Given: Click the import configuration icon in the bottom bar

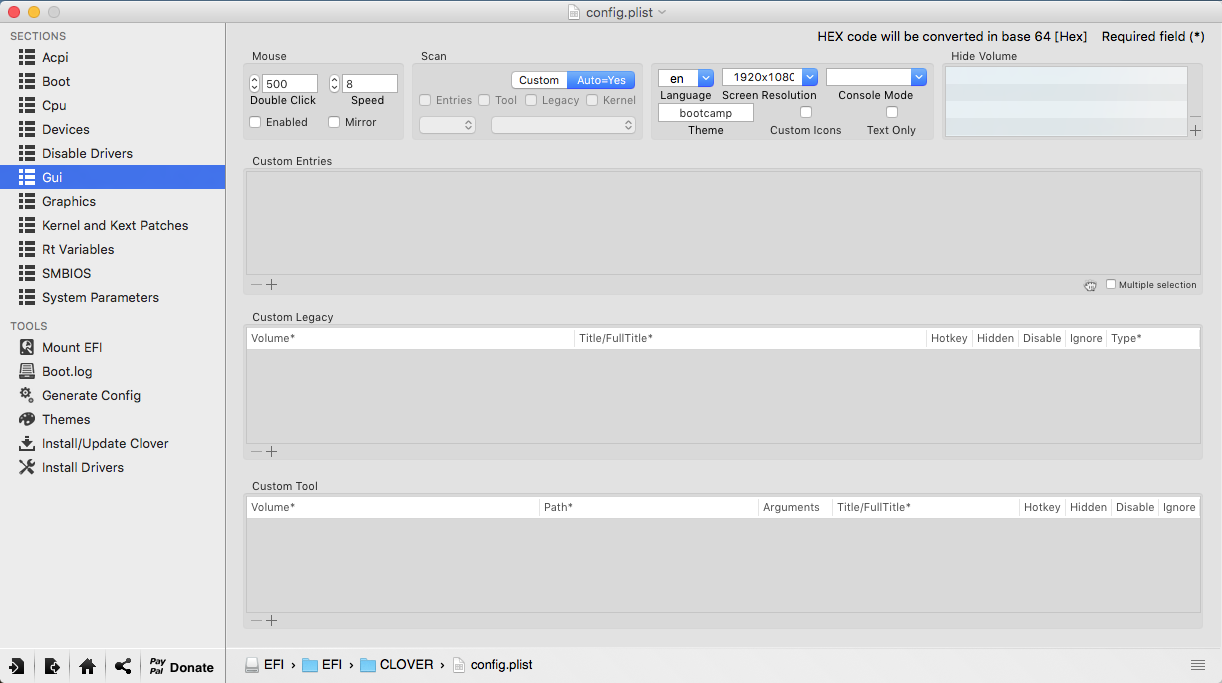Looking at the screenshot, I should coord(17,666).
